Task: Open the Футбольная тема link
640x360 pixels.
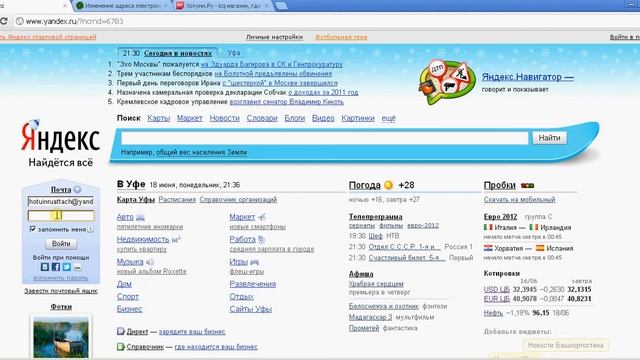Action: [341, 37]
